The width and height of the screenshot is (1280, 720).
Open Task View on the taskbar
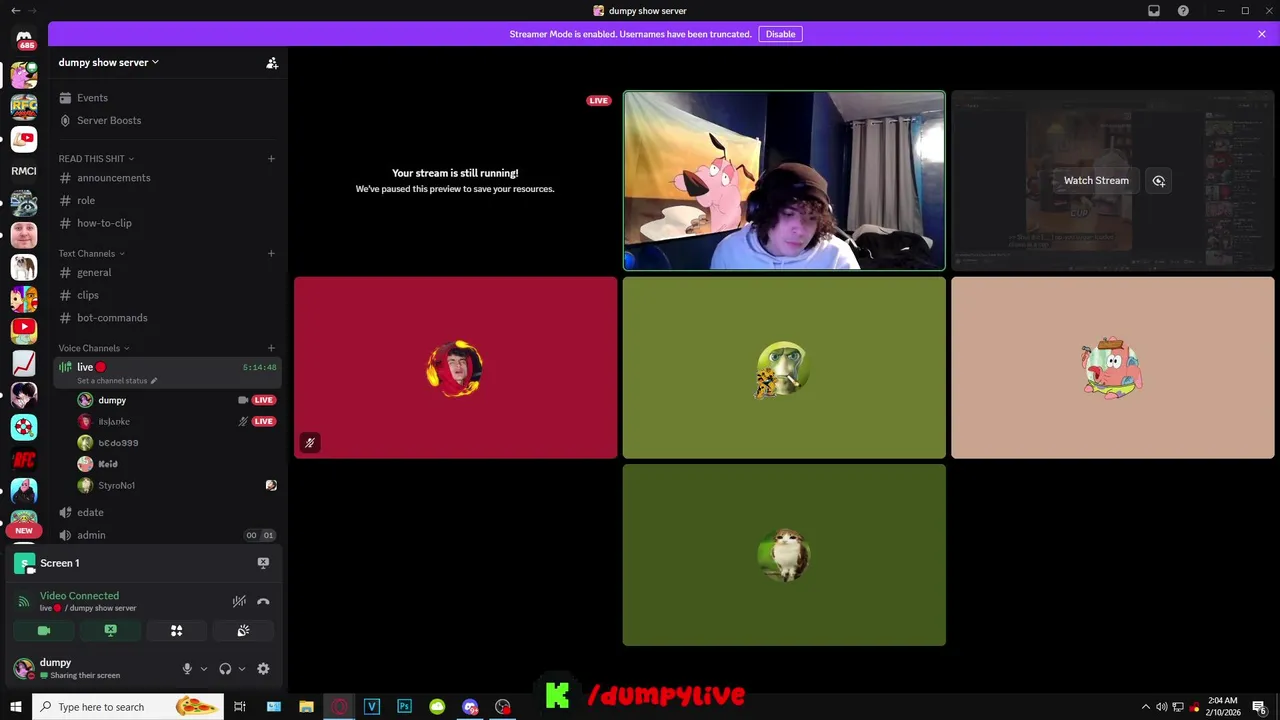point(240,707)
